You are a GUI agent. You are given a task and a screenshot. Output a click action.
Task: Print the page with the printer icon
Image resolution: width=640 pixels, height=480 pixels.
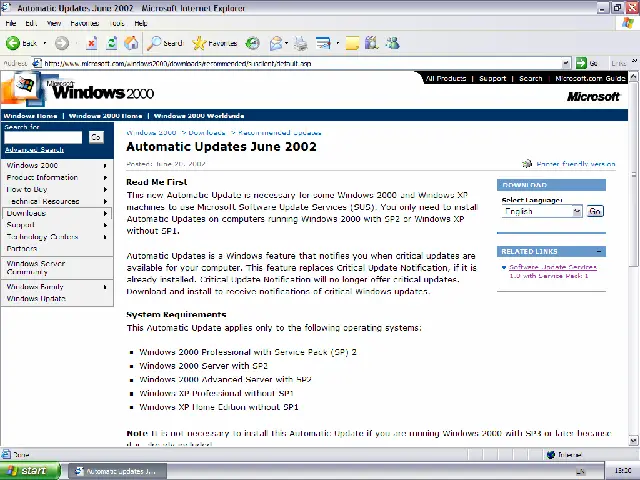(x=301, y=43)
